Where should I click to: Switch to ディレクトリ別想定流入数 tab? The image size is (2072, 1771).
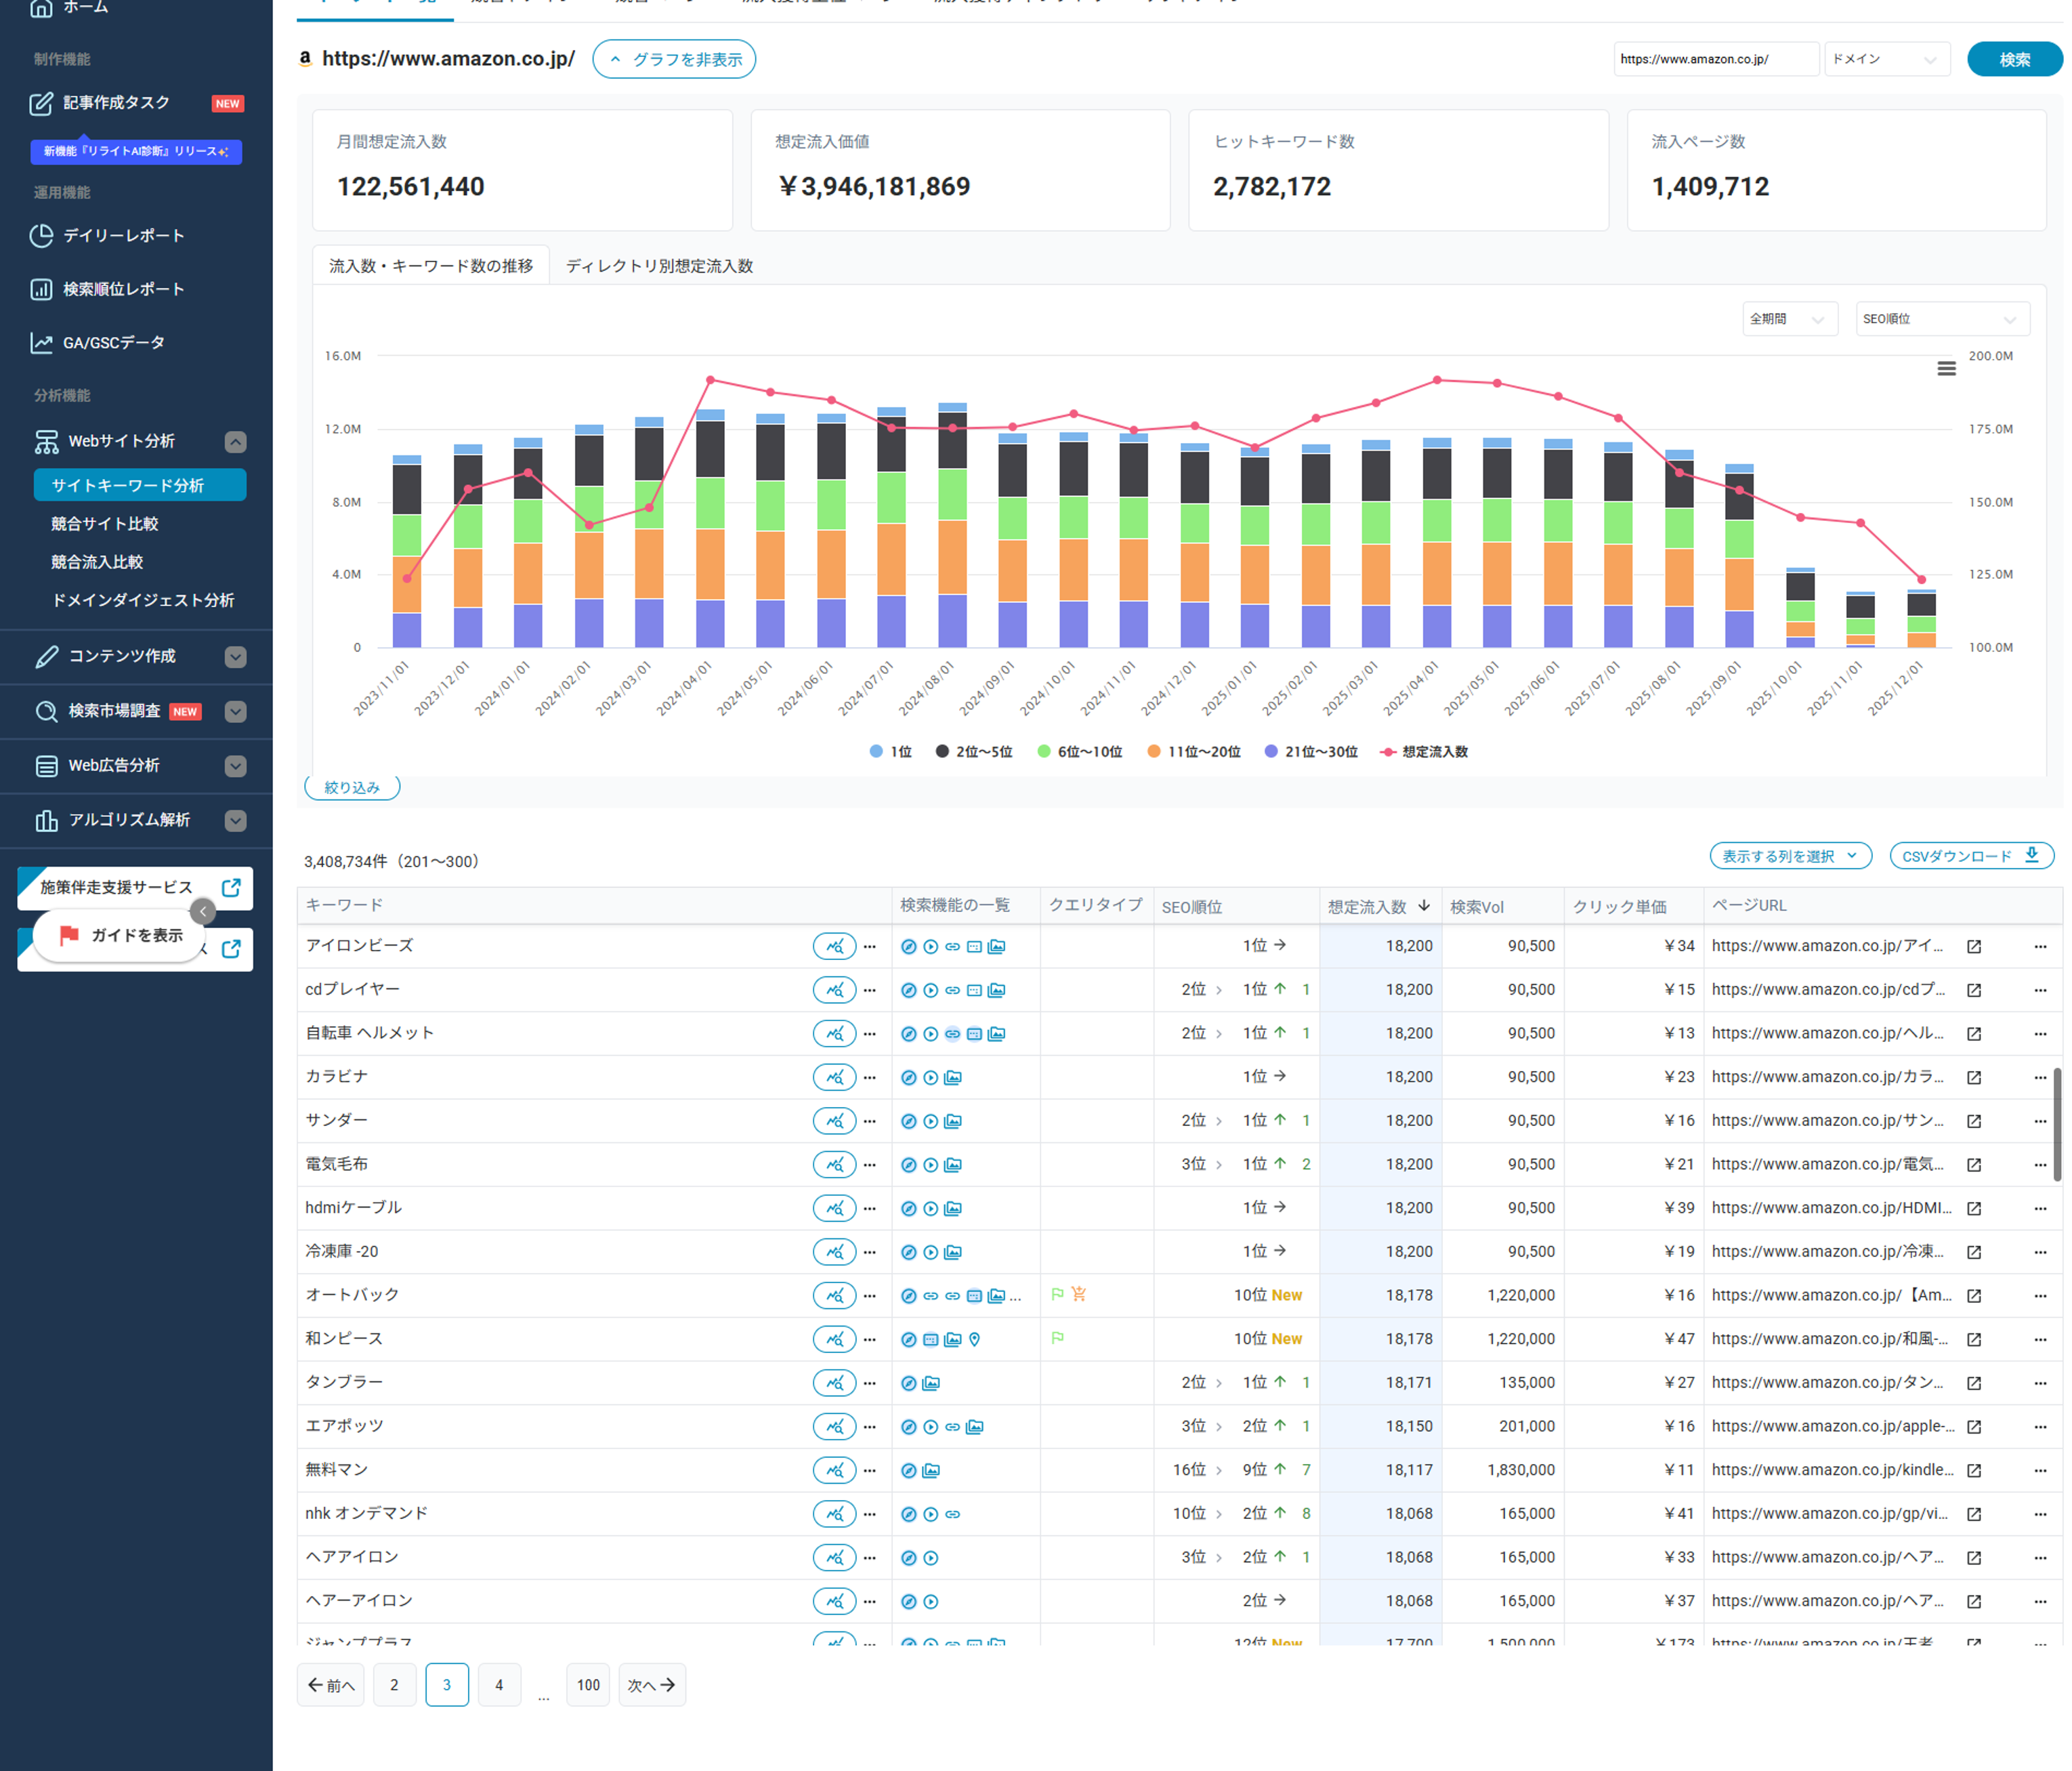[x=659, y=266]
